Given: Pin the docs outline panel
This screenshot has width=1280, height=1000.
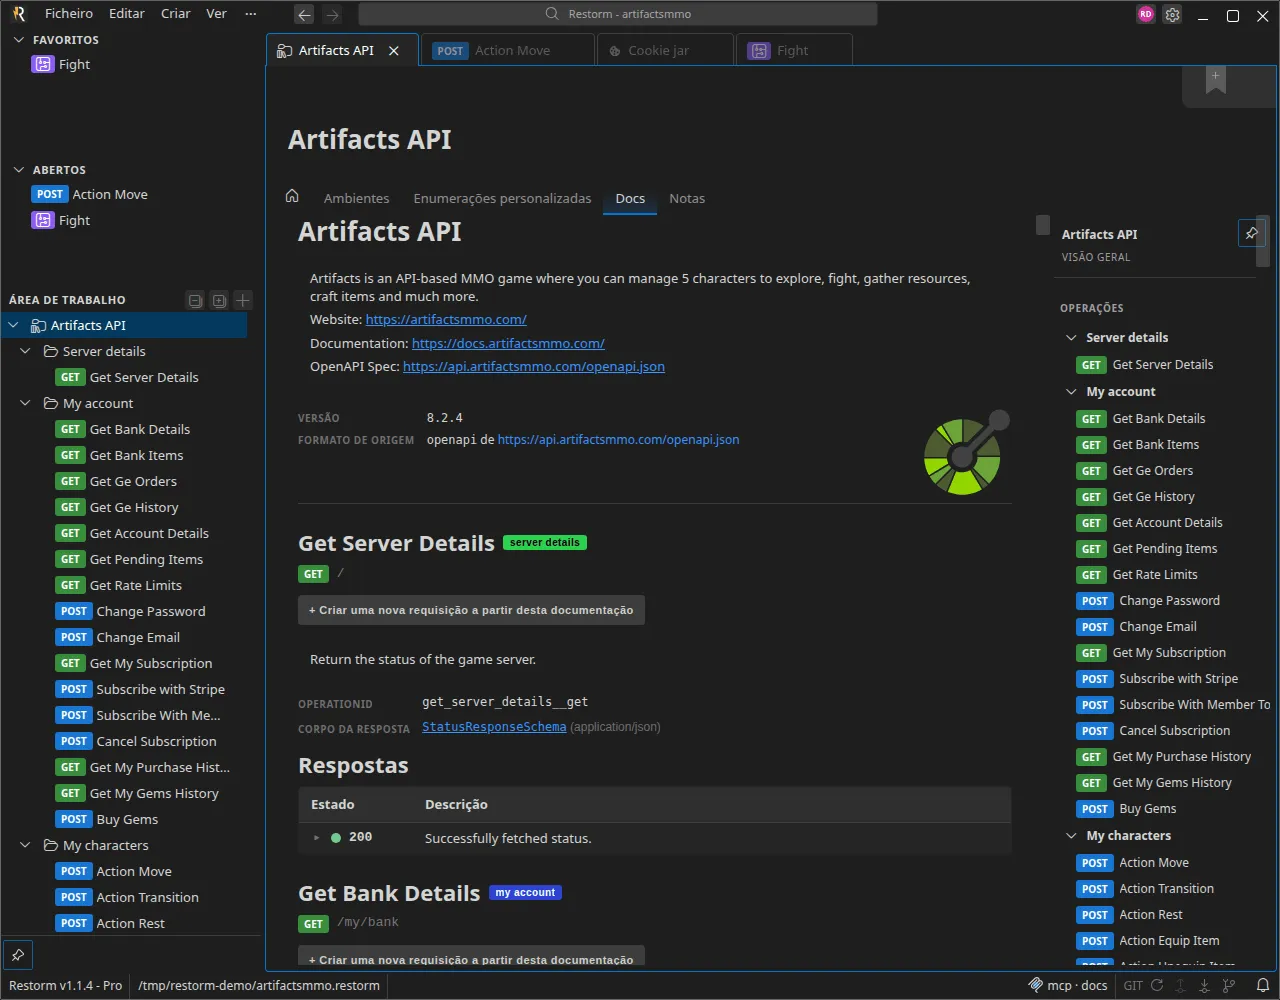Looking at the screenshot, I should click(x=1251, y=233).
